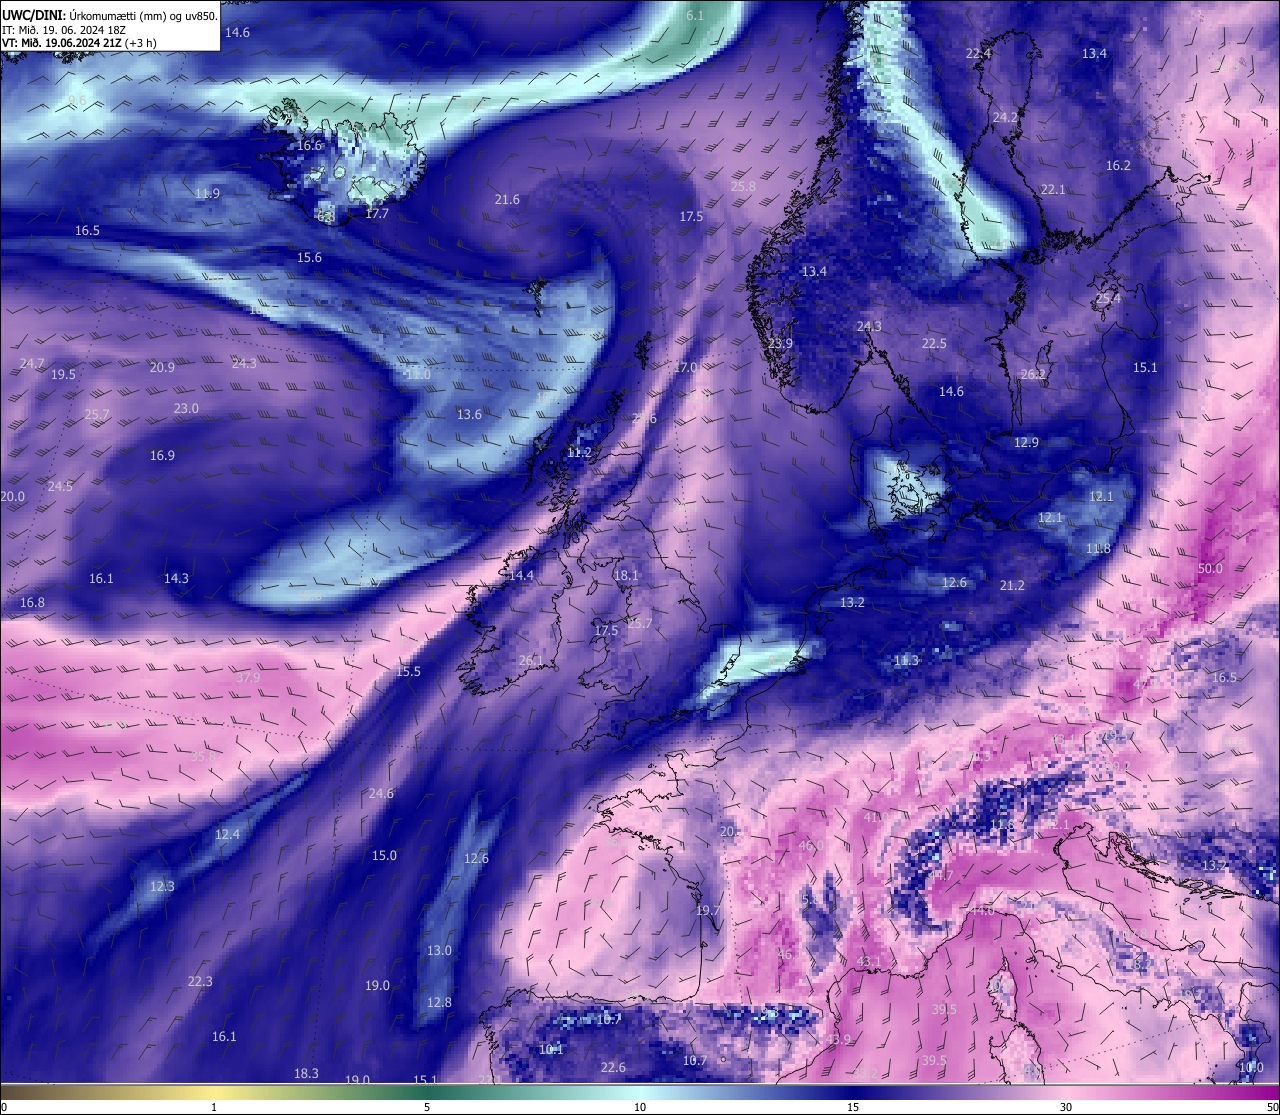Click the 18.1 value over Britain
The image size is (1280, 1115).
[x=626, y=576]
